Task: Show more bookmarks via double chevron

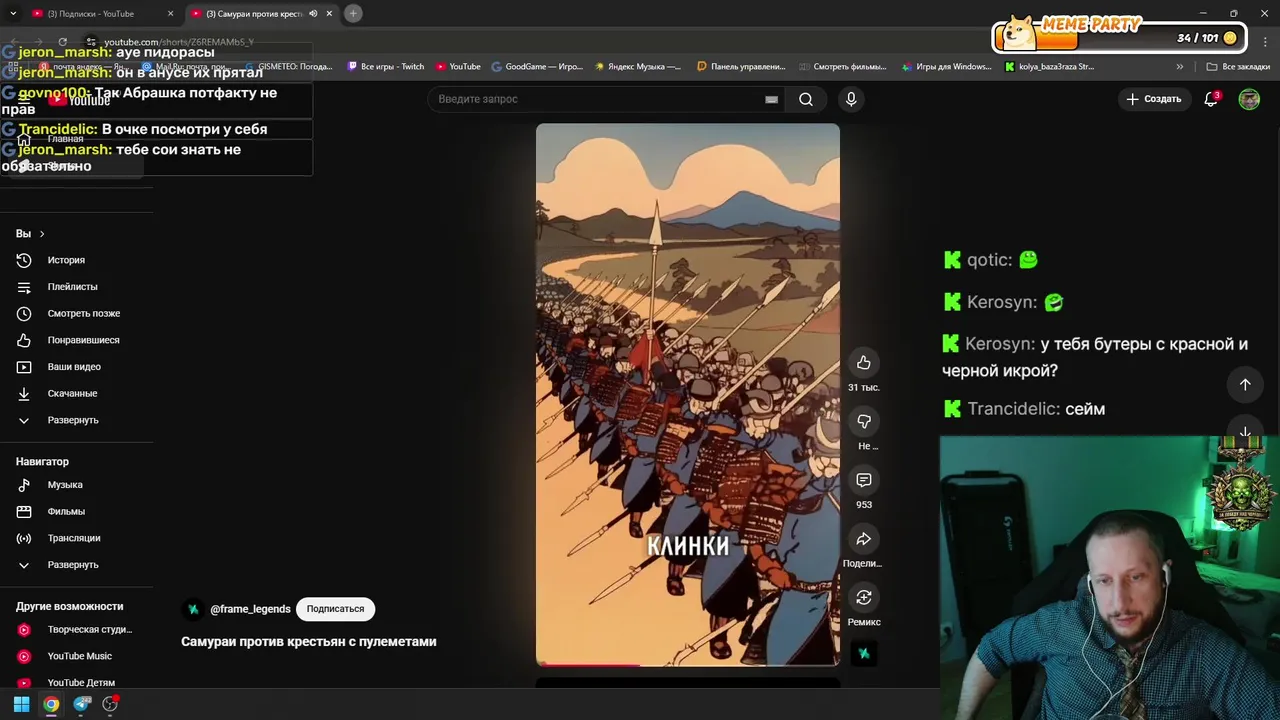Action: tap(1180, 67)
